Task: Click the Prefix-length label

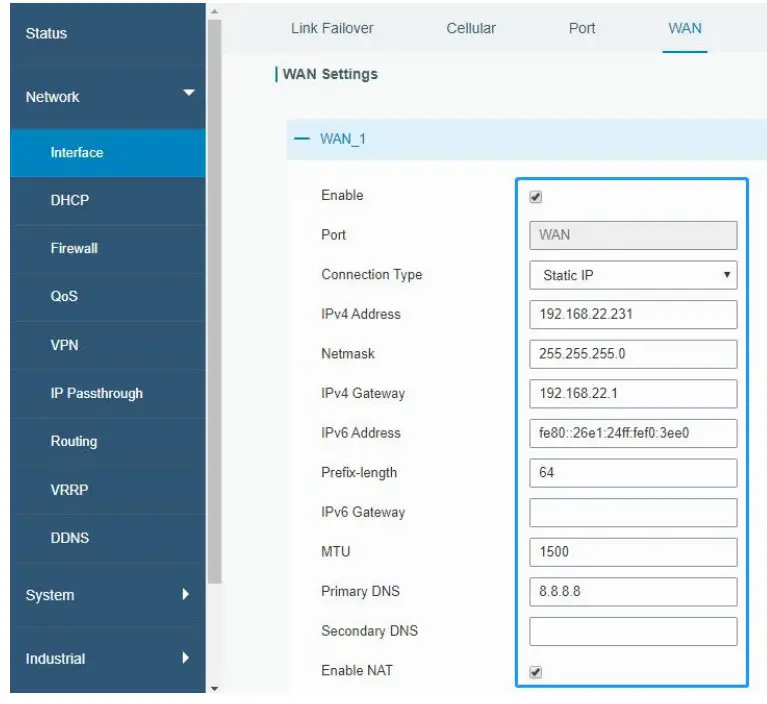Action: click(x=359, y=473)
